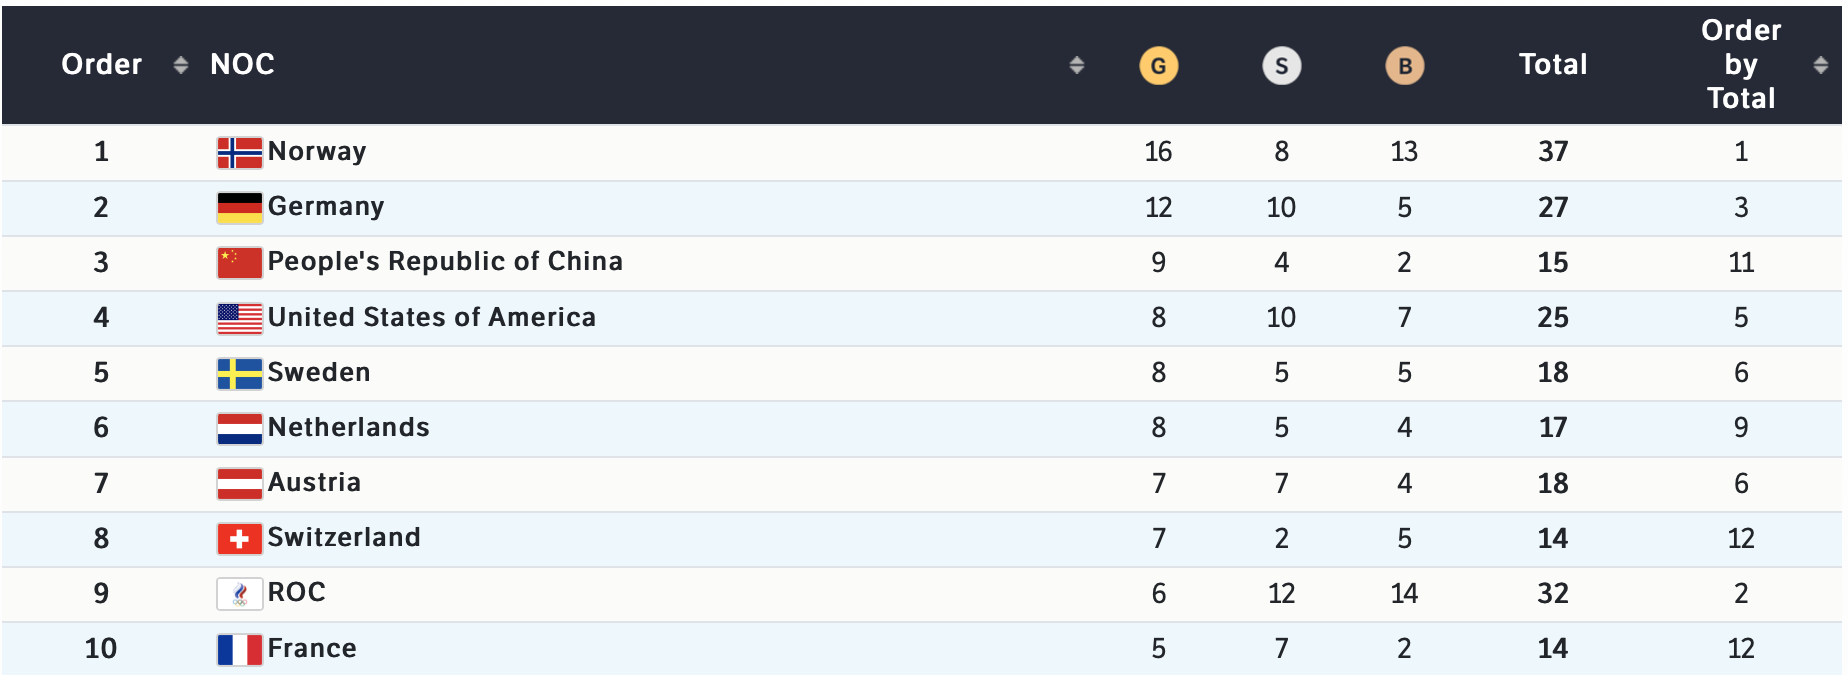
Task: Click the ROC emblem icon
Action: 239,593
